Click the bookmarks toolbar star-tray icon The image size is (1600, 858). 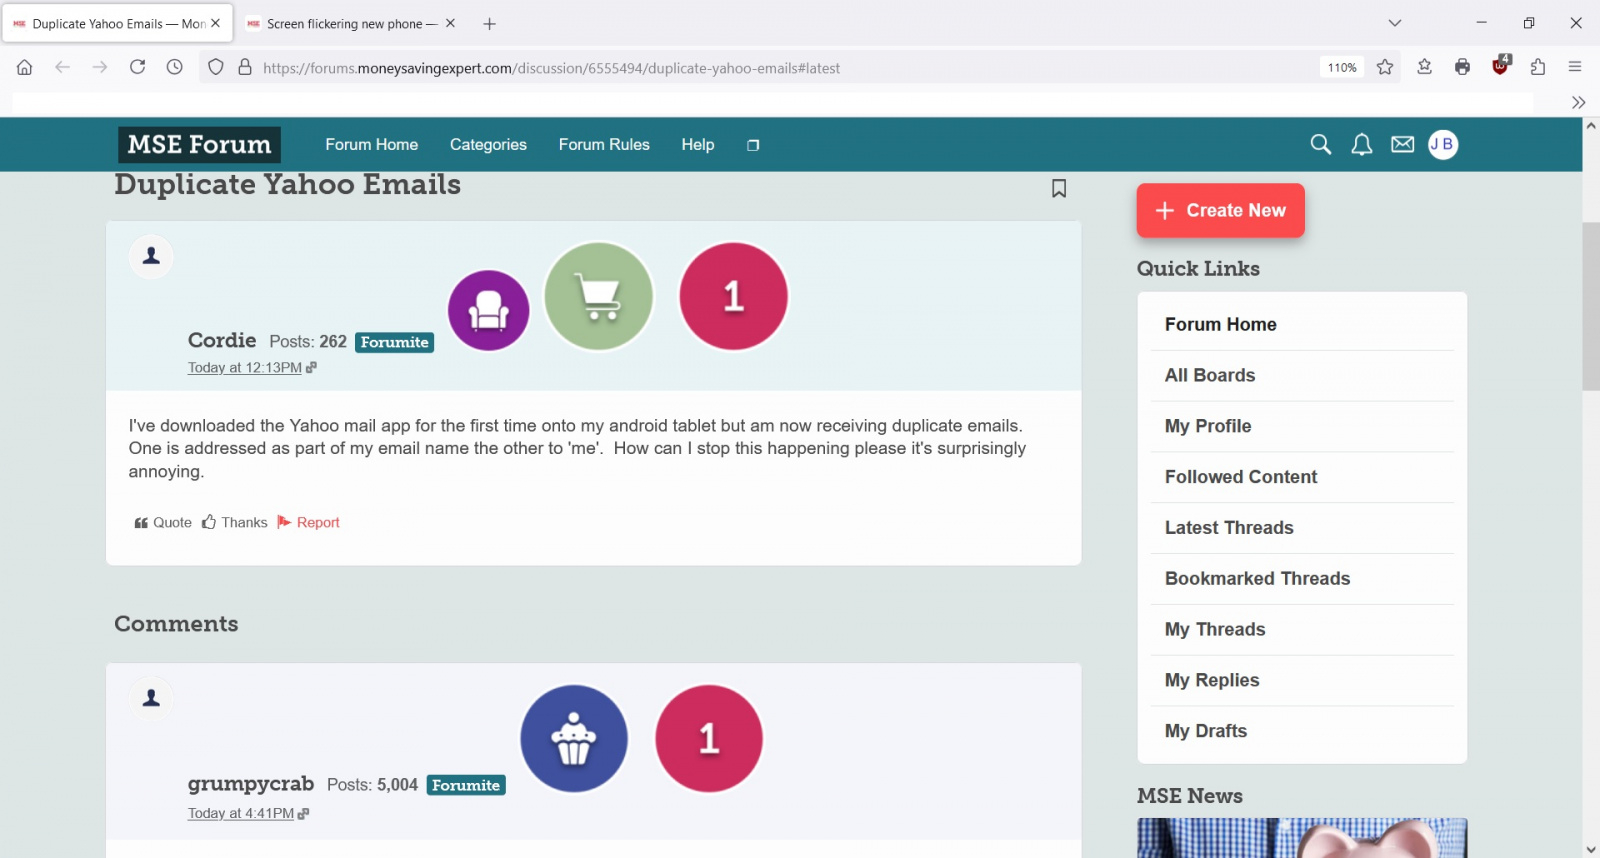pos(1424,67)
